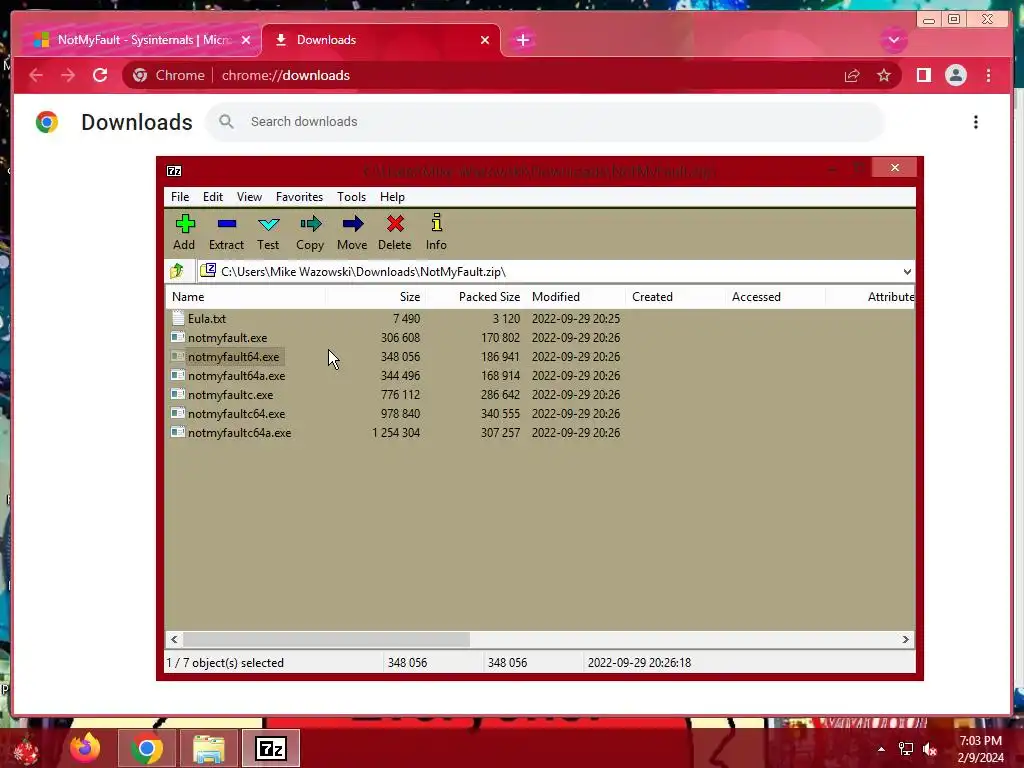This screenshot has height=768, width=1024.
Task: Select the Copy toolbar icon
Action: click(310, 232)
